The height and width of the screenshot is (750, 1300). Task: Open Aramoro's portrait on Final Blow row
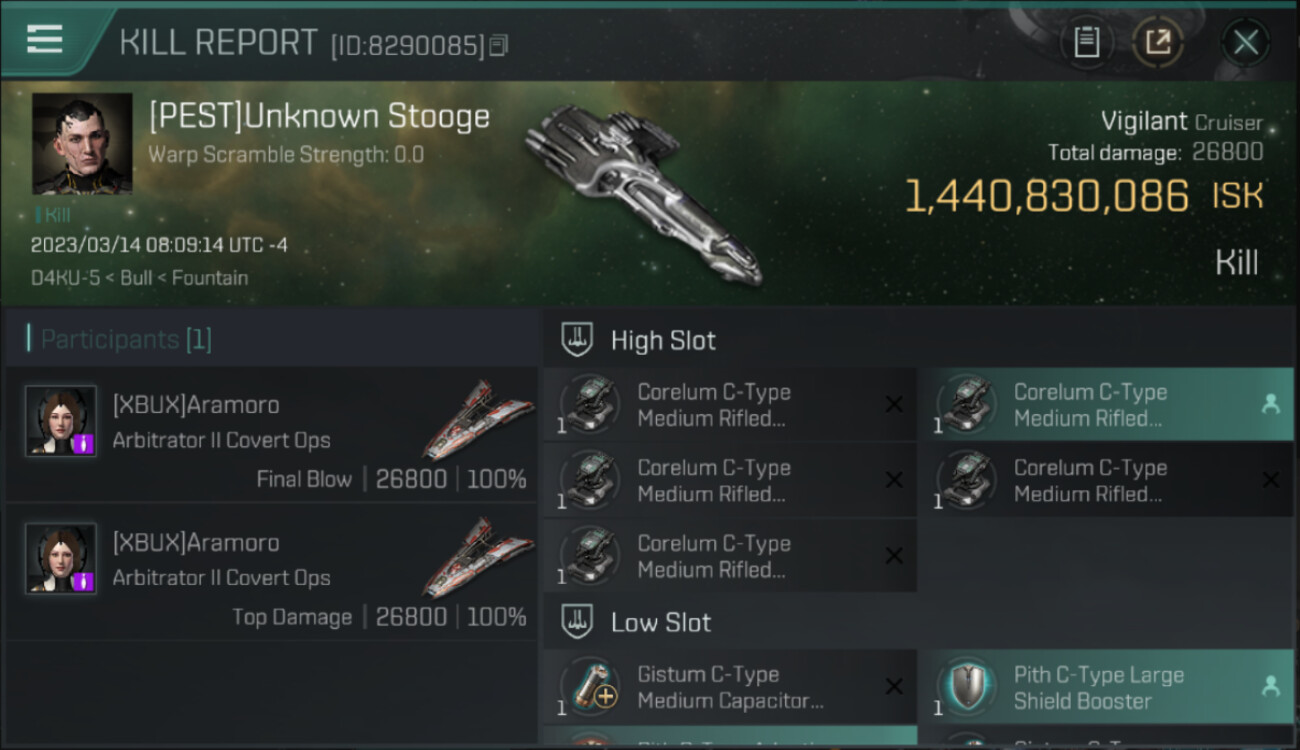pyautogui.click(x=61, y=421)
